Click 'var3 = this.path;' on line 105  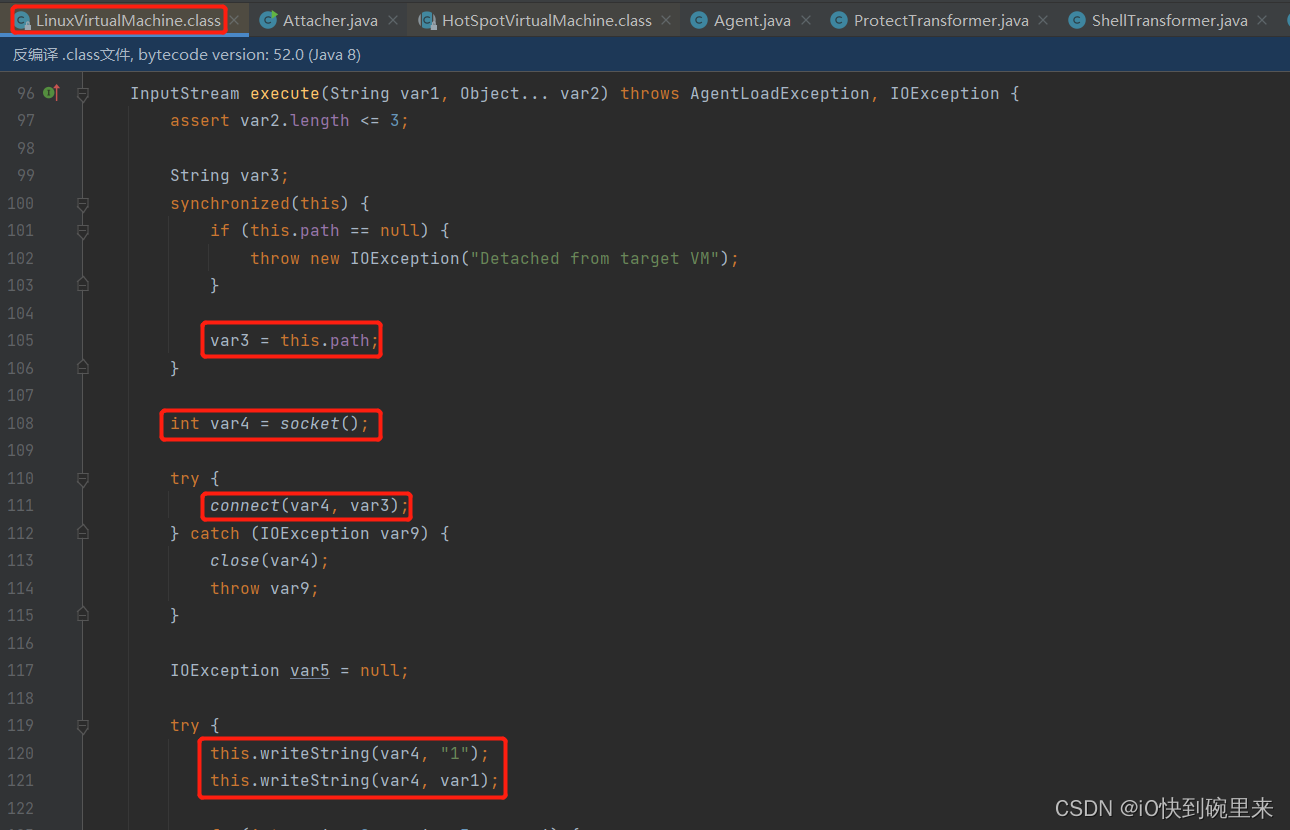295,340
